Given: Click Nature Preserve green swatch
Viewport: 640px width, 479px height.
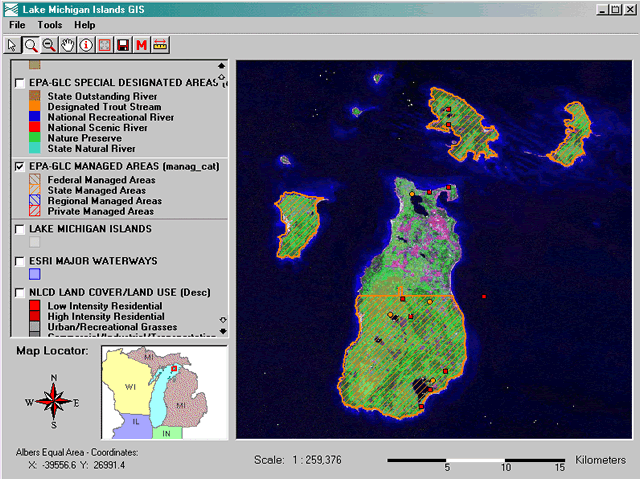Looking at the screenshot, I should 35,138.
